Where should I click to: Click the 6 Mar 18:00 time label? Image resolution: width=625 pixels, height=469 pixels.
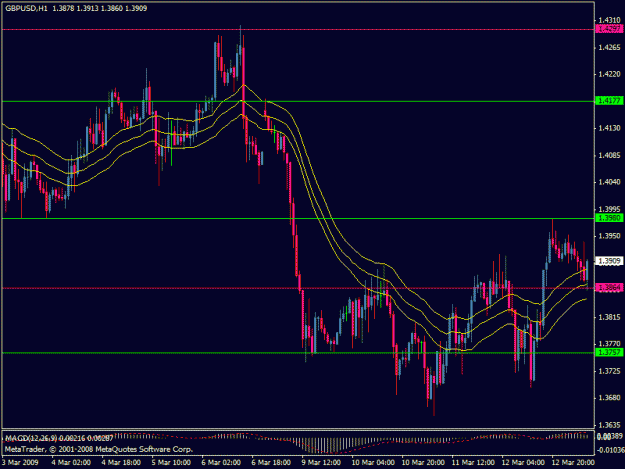[271, 462]
